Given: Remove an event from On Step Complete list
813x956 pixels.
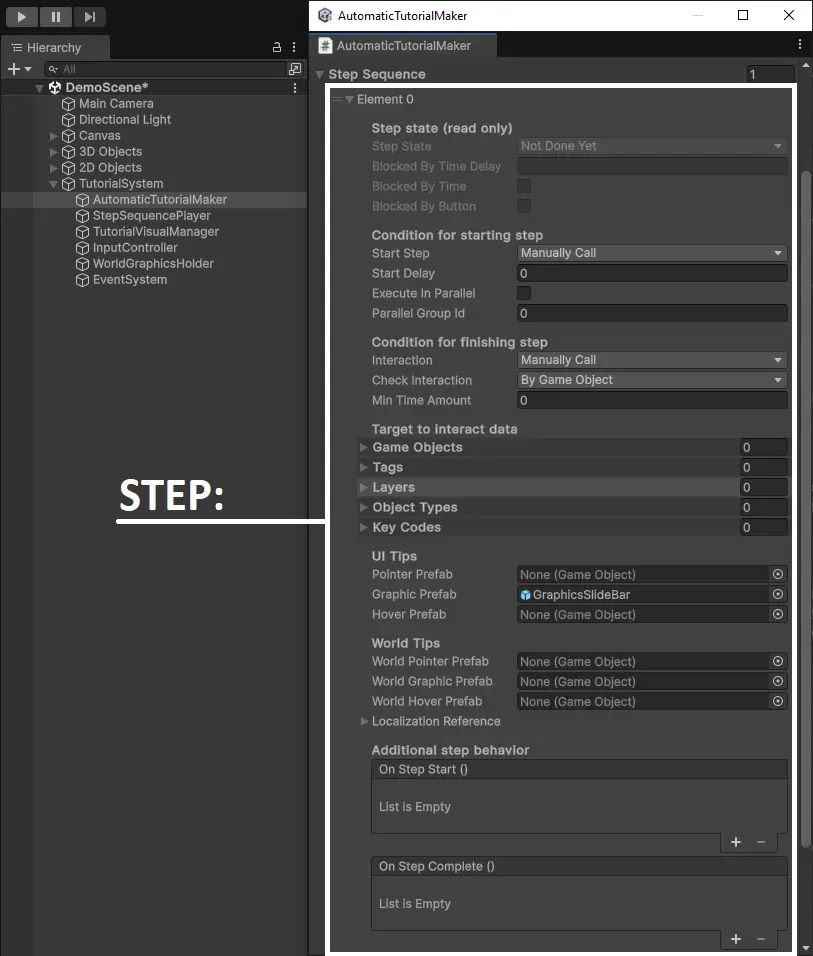Looking at the screenshot, I should point(761,939).
